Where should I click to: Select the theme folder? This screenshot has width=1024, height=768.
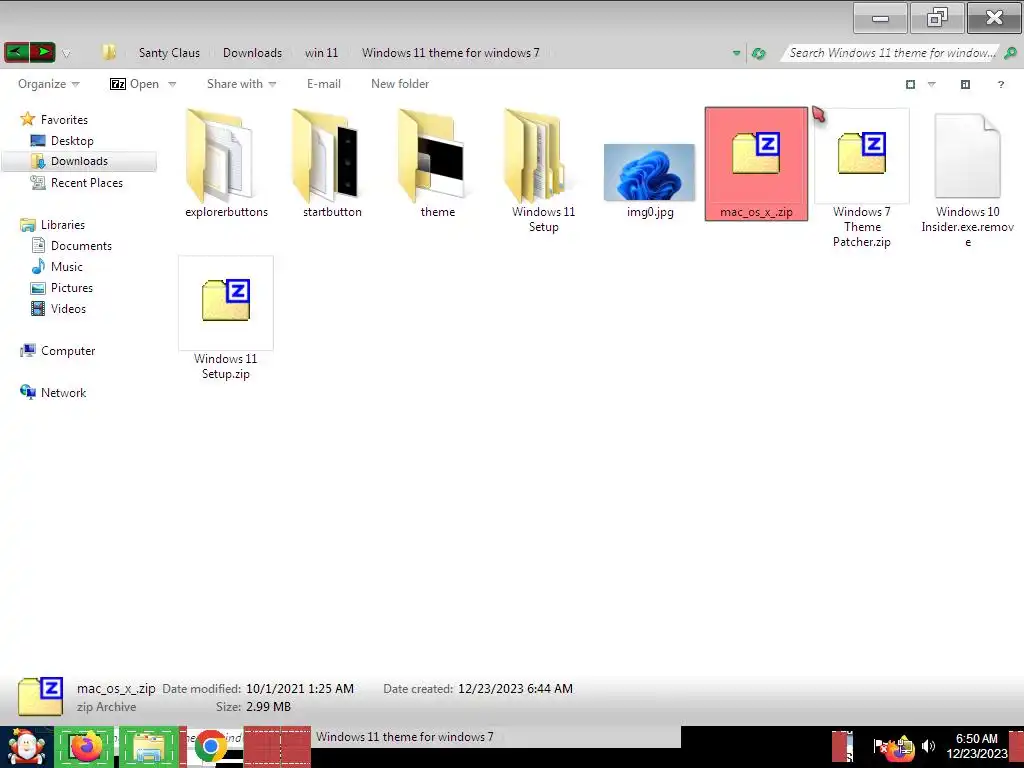pyautogui.click(x=438, y=164)
